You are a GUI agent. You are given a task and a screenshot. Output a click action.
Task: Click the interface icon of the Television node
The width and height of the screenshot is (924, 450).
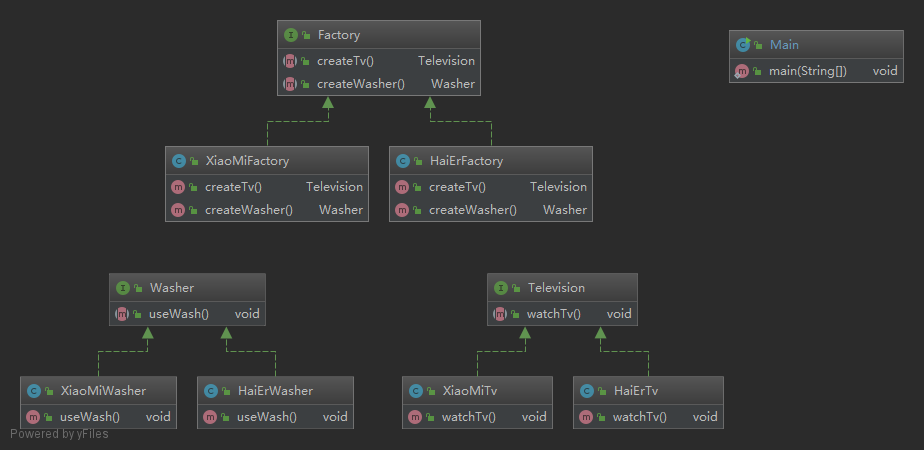coord(500,287)
